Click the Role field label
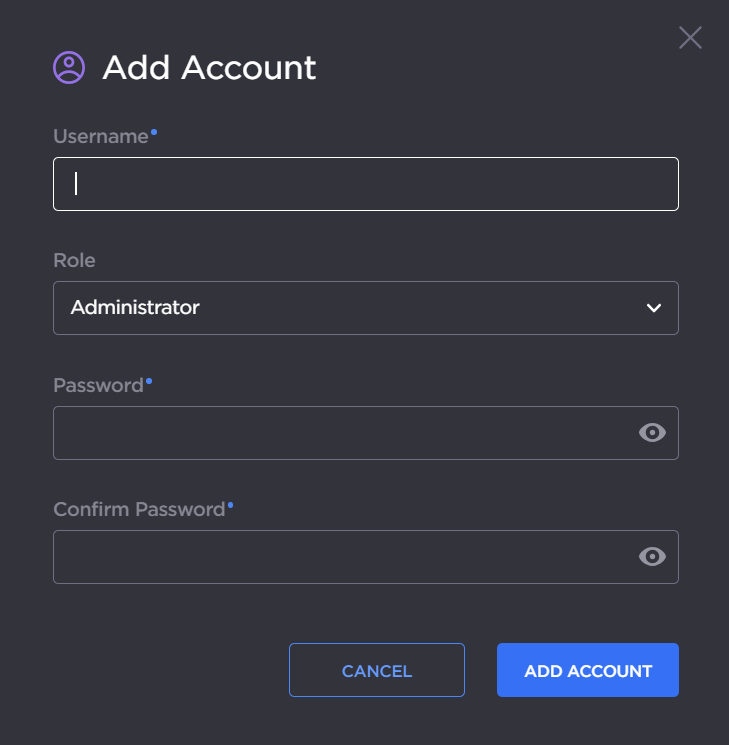729x745 pixels. click(74, 260)
